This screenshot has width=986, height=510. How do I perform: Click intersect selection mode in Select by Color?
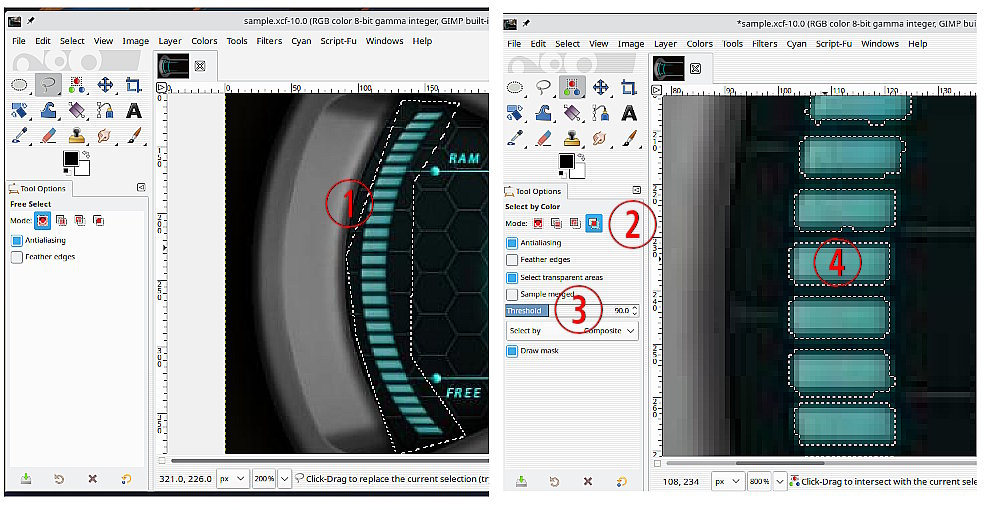click(594, 223)
